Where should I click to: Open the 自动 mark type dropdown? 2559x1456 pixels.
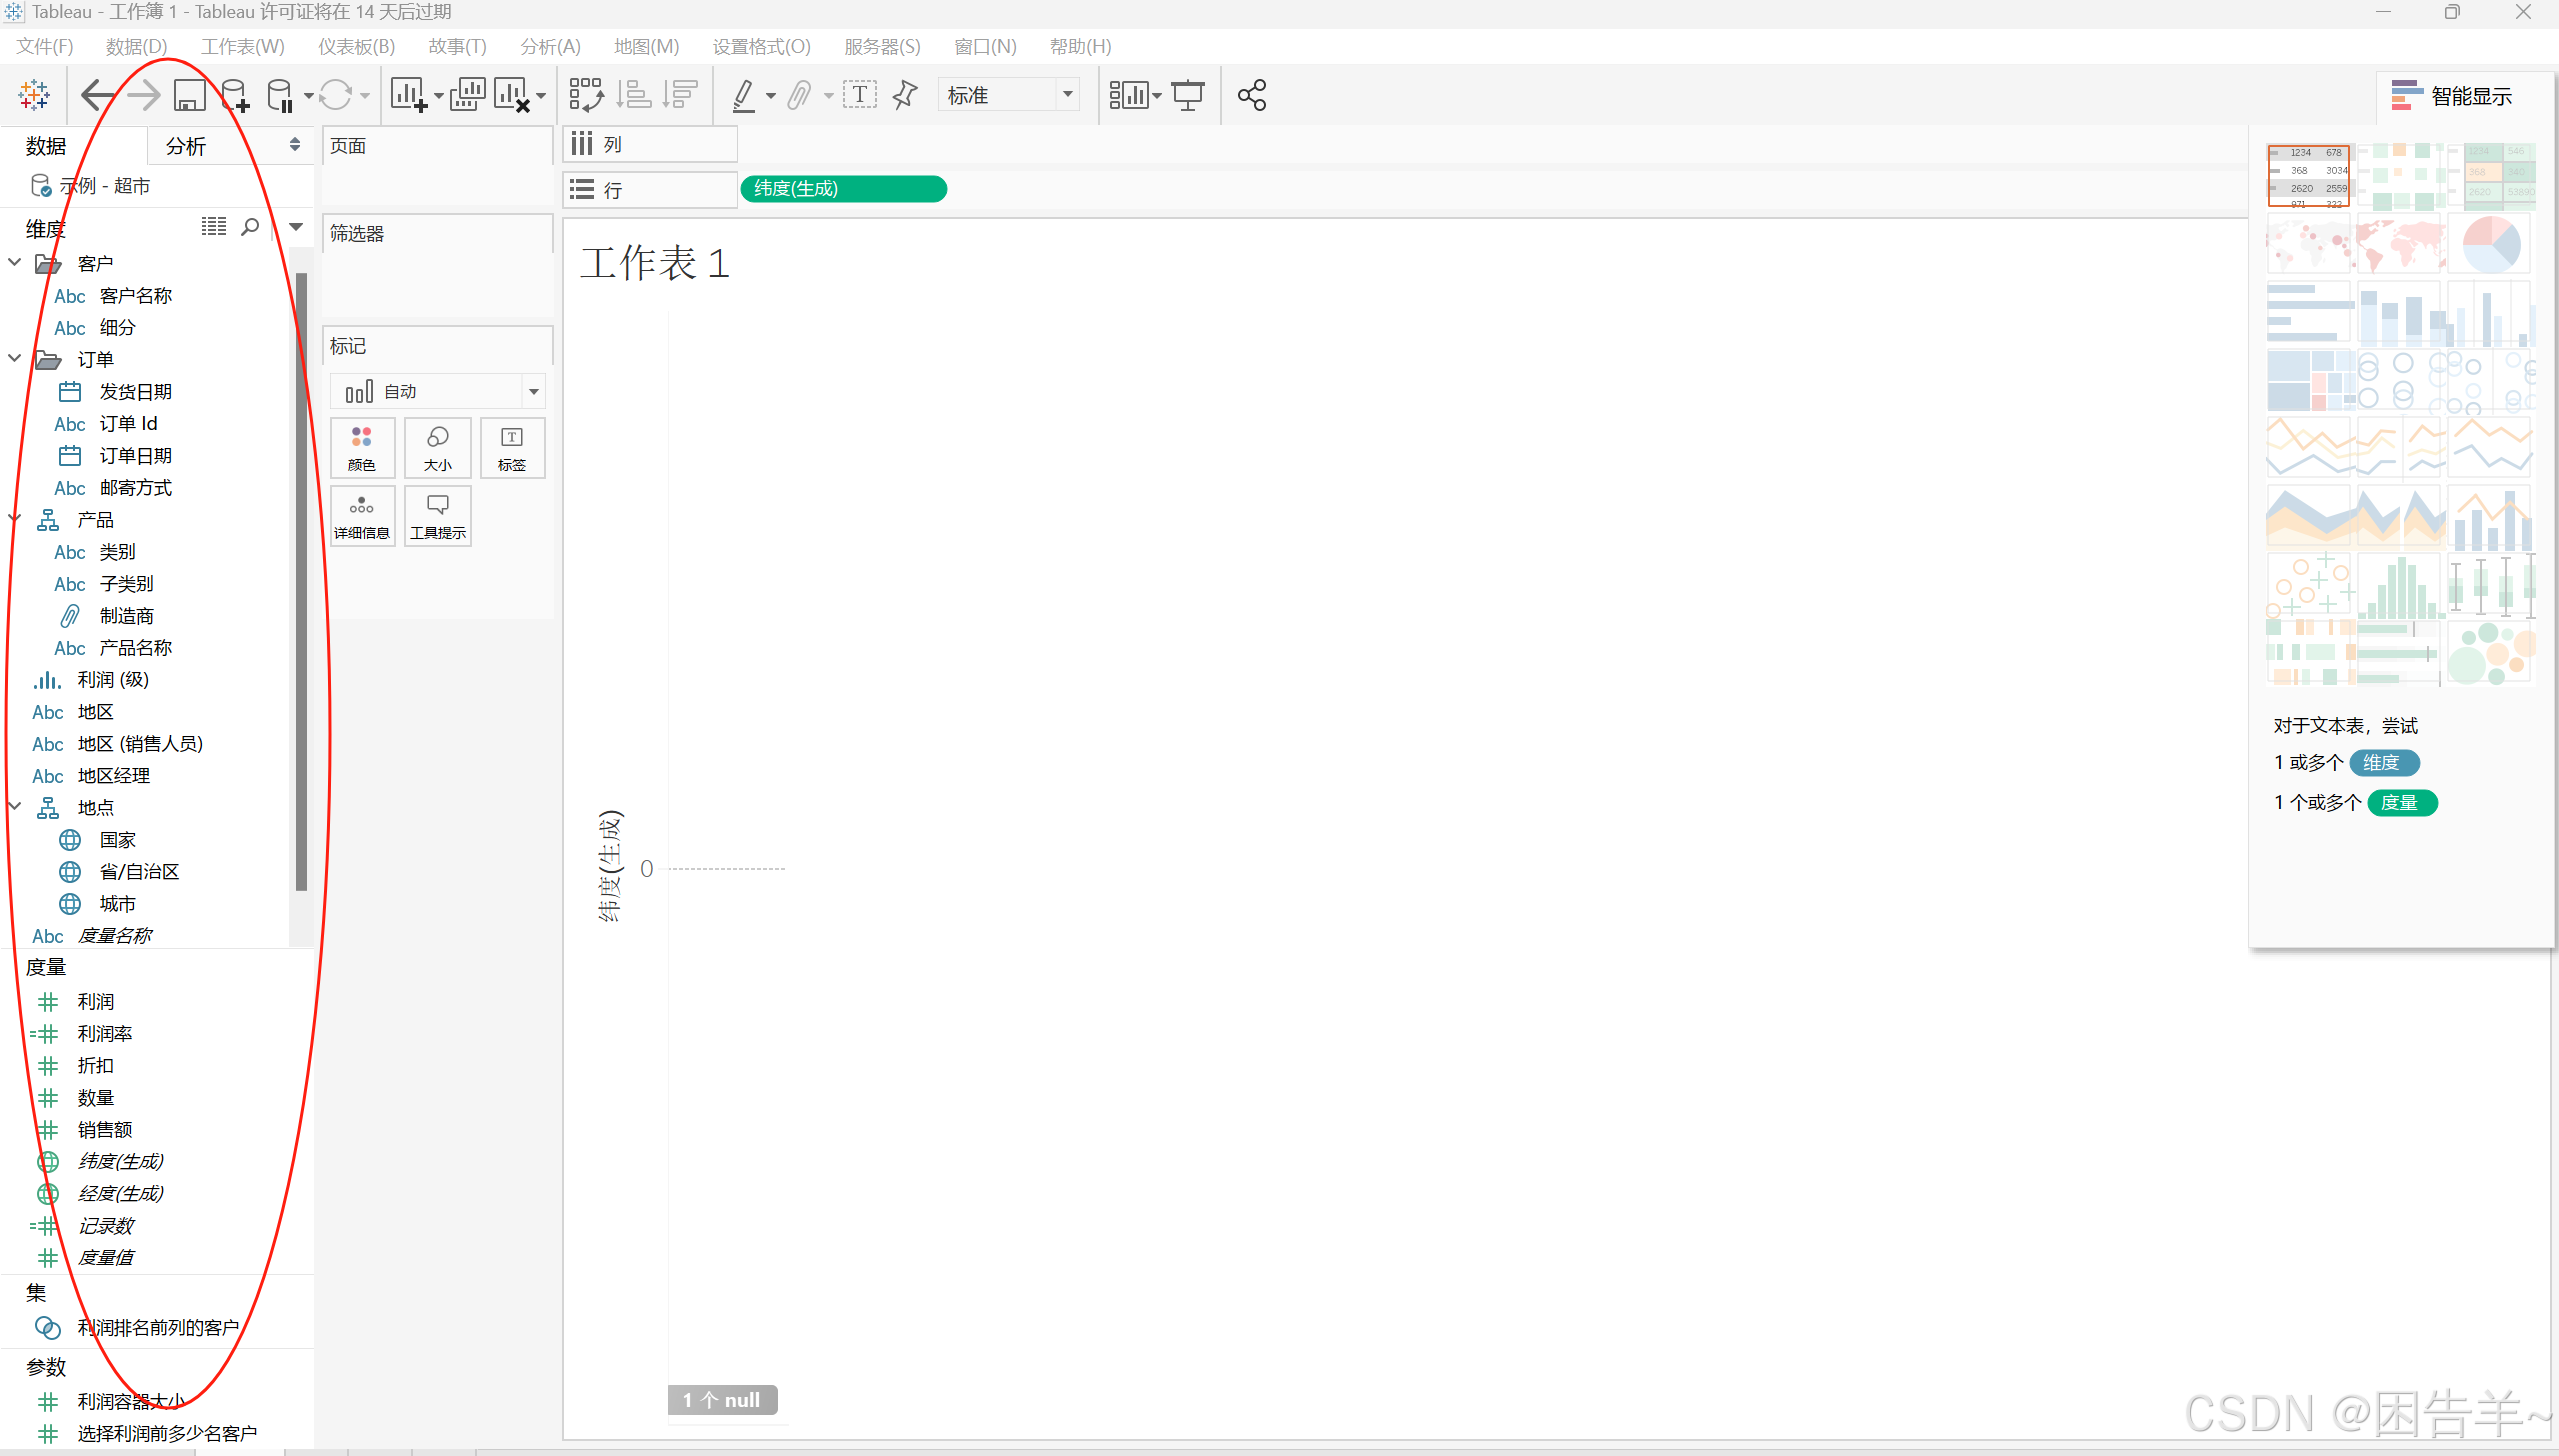[533, 392]
